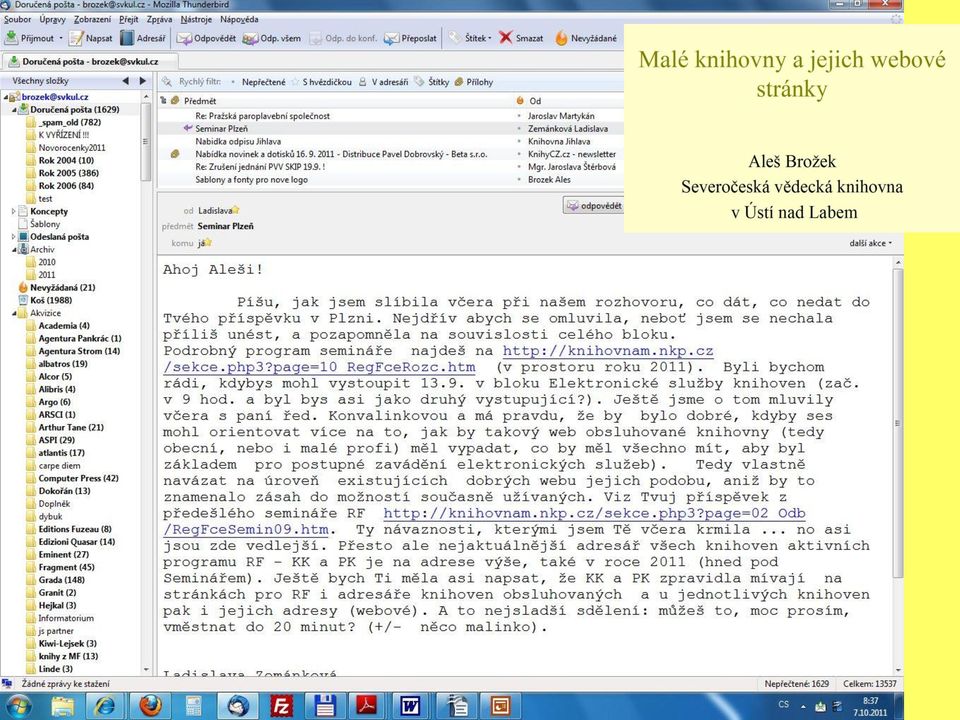Switch to next folder view arrow
Screen dimensions: 960x720
tap(143, 81)
